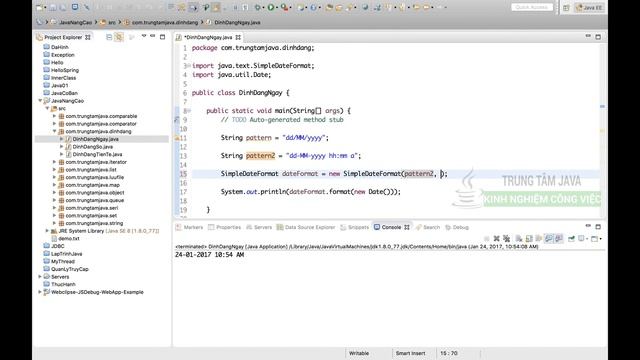
Task: Click fold toggle at line 3 imports
Action: [189, 66]
